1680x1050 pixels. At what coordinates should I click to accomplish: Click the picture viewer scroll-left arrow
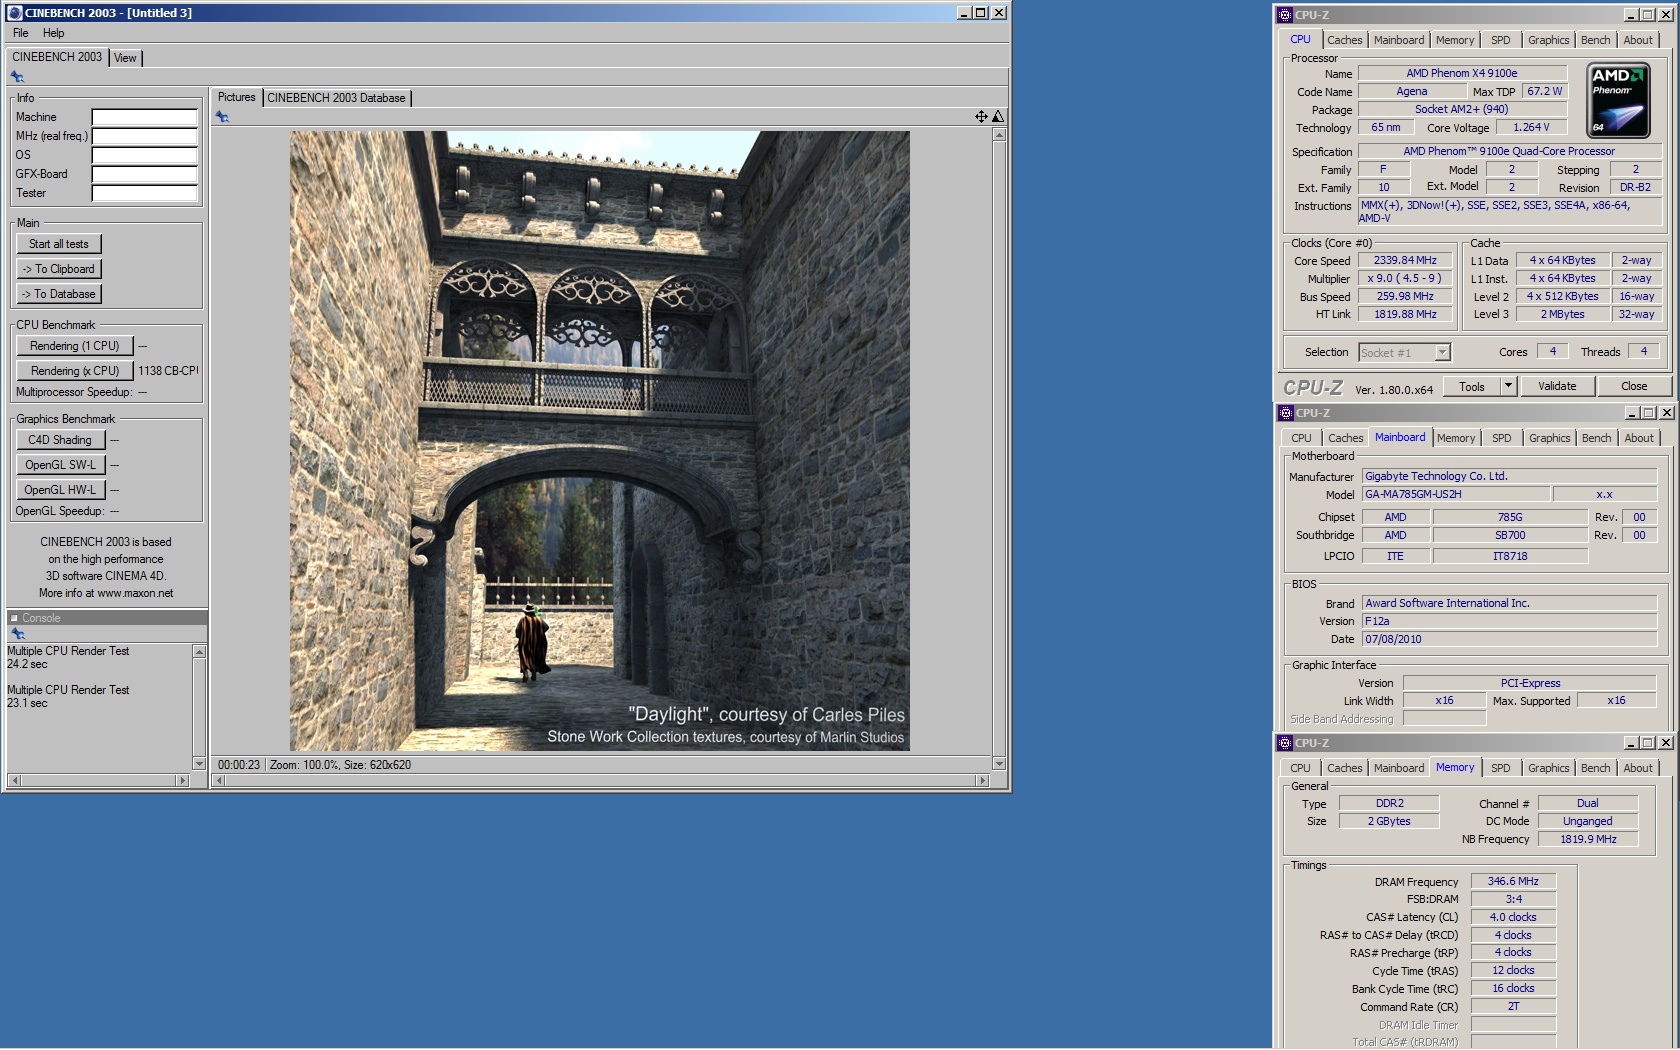pos(218,780)
